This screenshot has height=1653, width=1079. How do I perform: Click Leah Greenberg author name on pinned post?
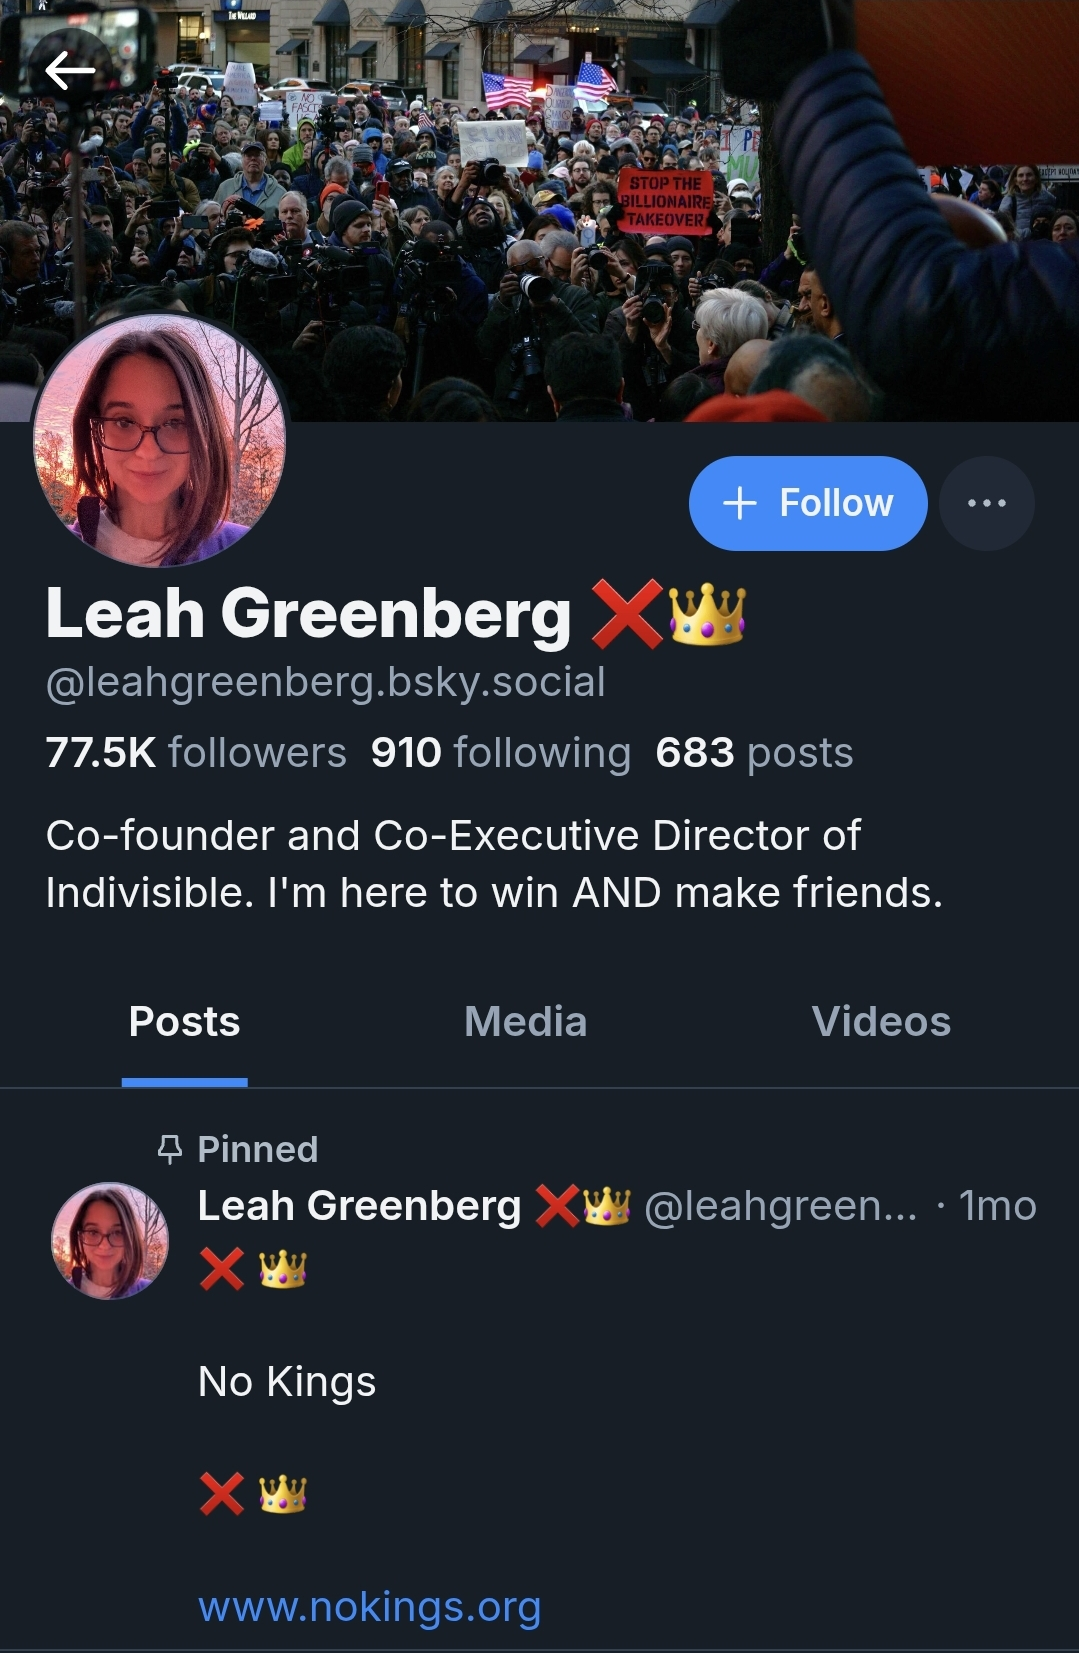pos(359,1206)
